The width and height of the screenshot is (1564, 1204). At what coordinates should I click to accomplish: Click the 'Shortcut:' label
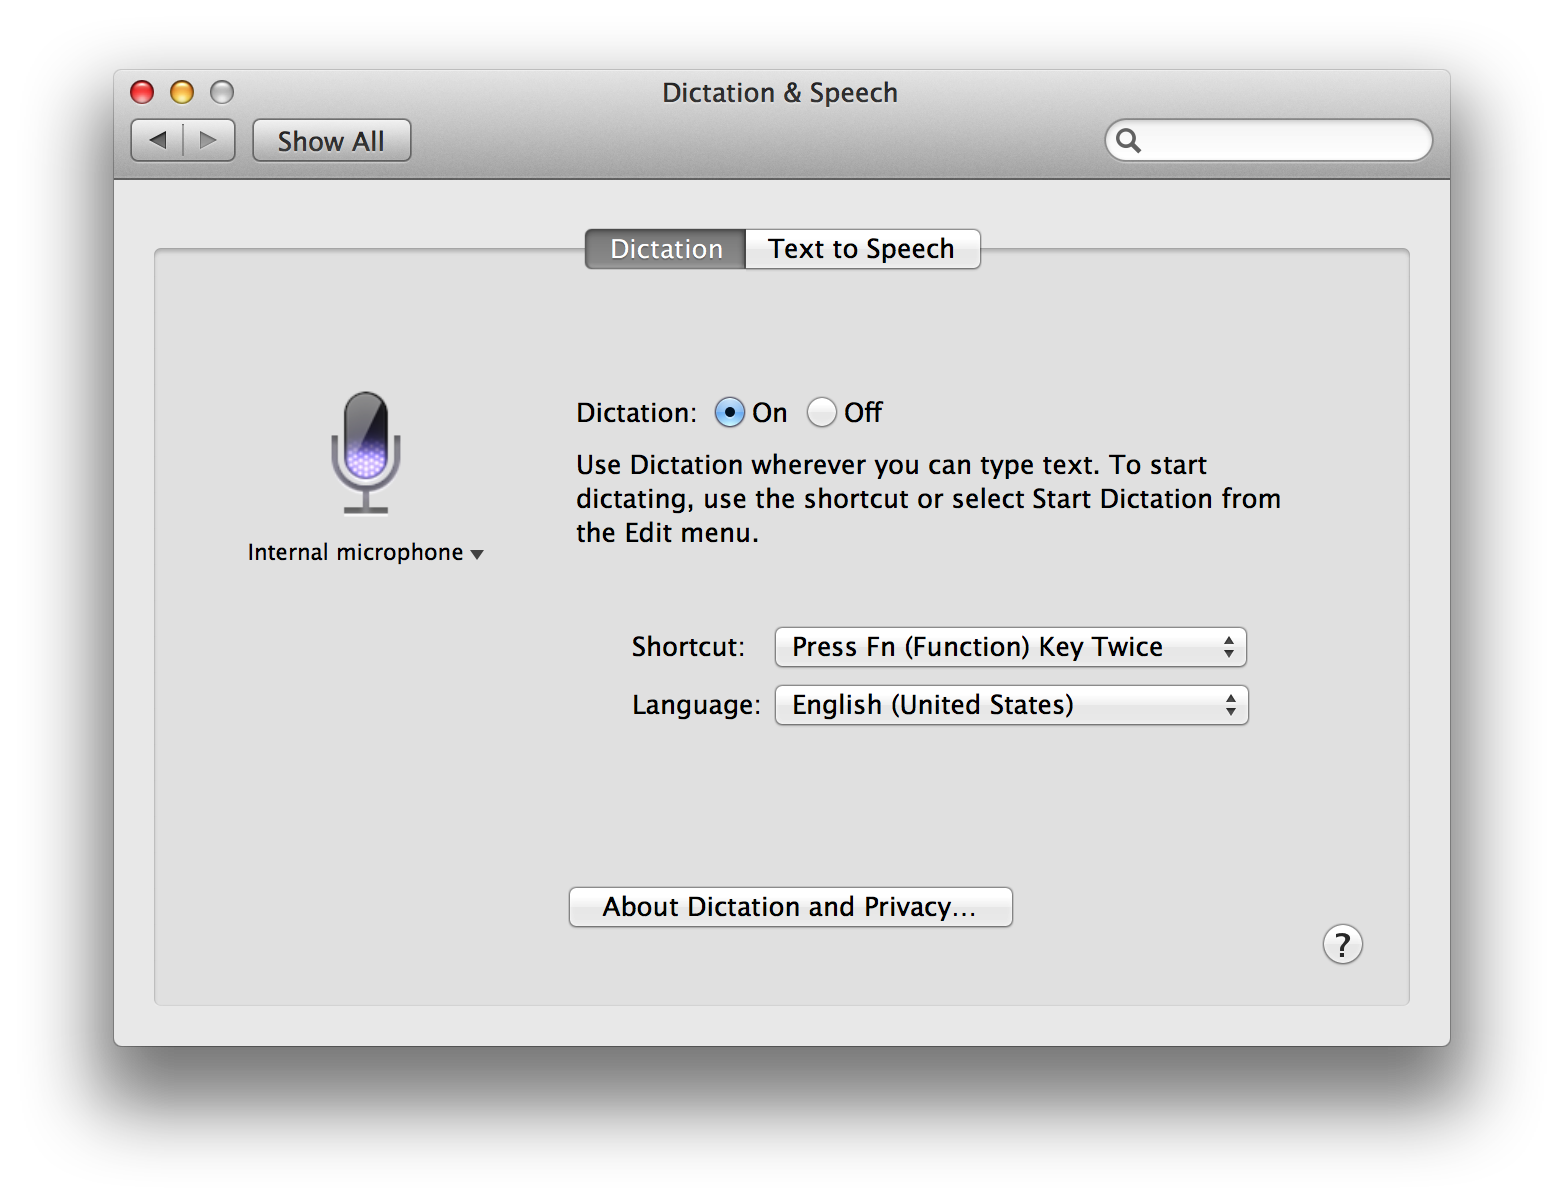pos(688,647)
